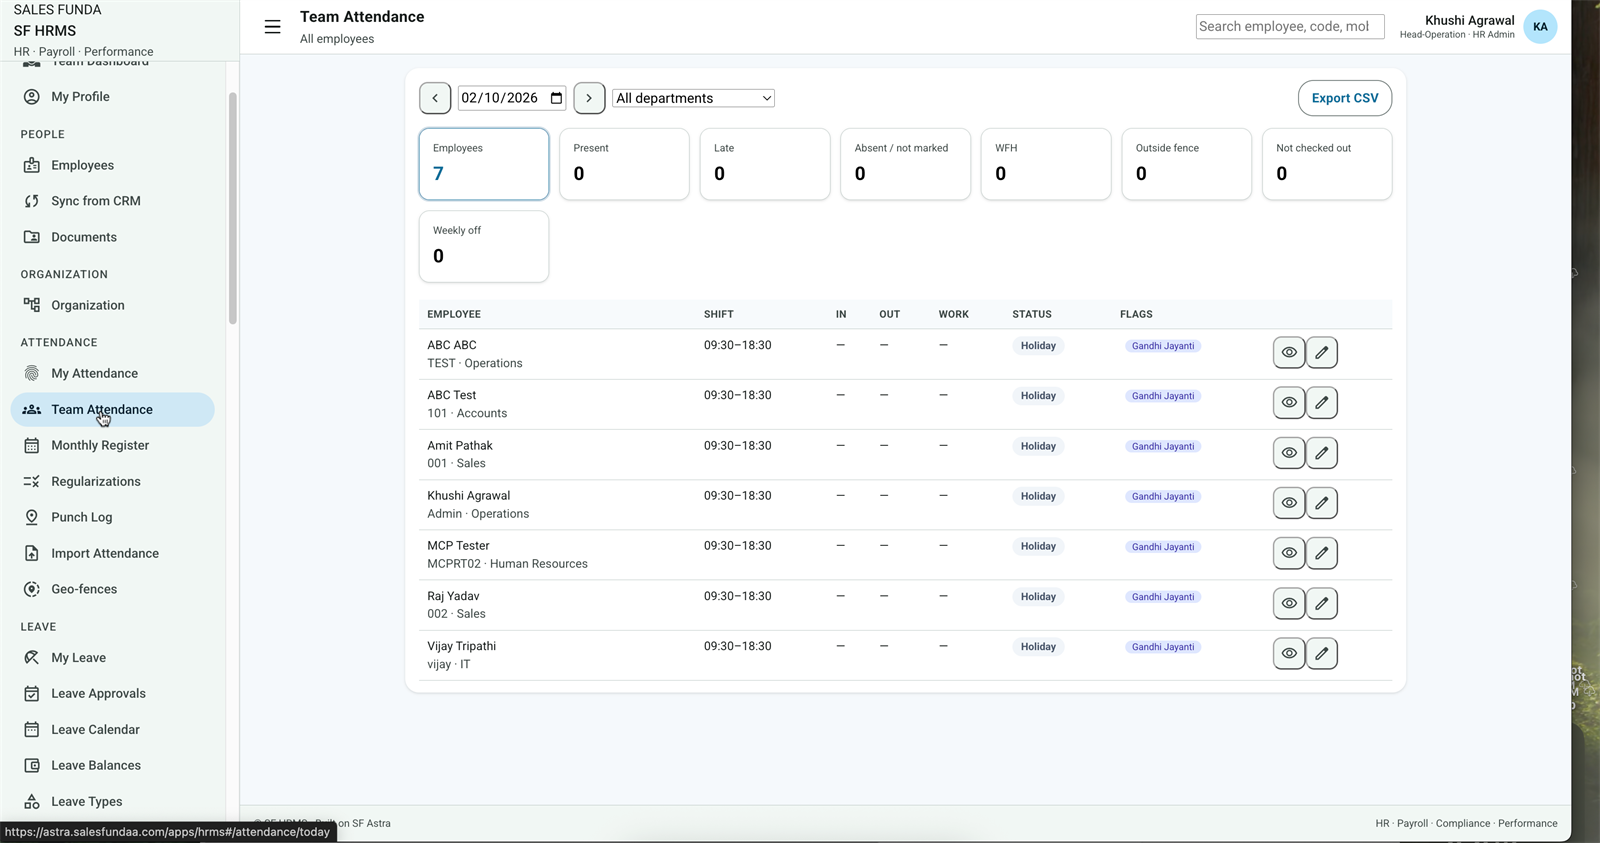Open My Attendance page

point(113,373)
